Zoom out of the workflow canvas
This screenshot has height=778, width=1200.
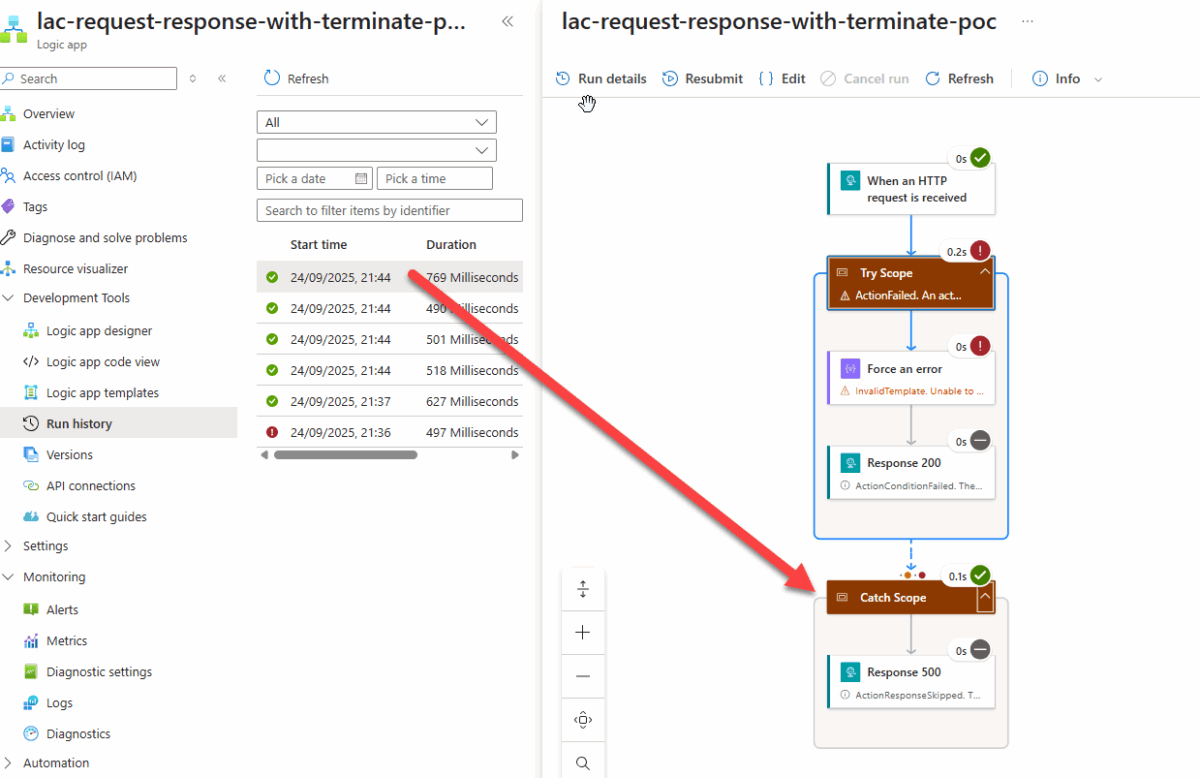click(583, 675)
